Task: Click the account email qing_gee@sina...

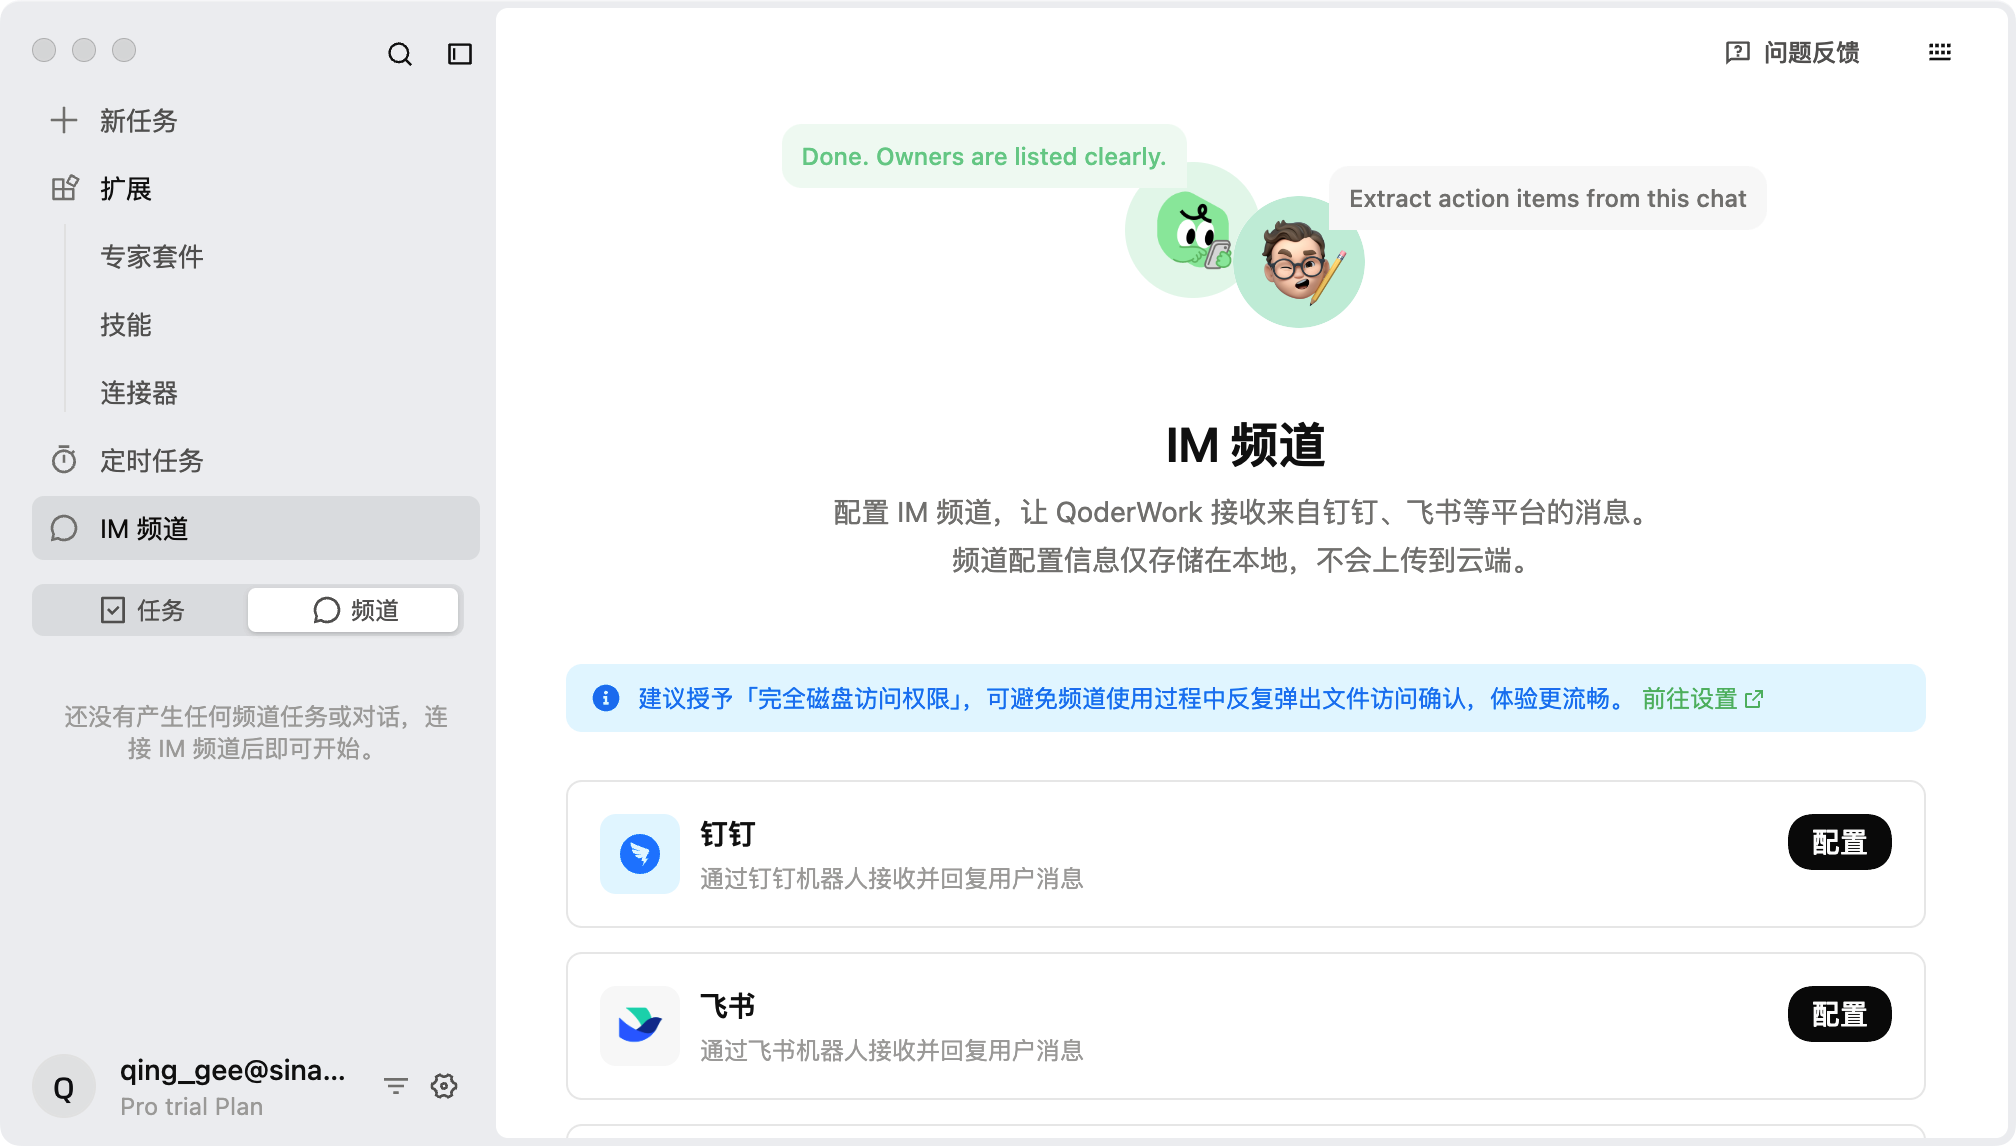Action: tap(233, 1070)
